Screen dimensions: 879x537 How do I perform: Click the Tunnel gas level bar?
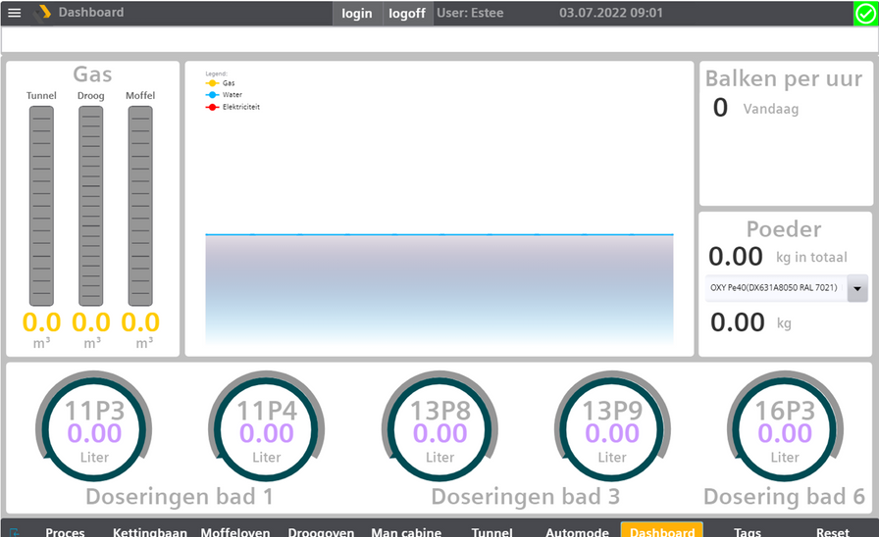click(x=41, y=206)
